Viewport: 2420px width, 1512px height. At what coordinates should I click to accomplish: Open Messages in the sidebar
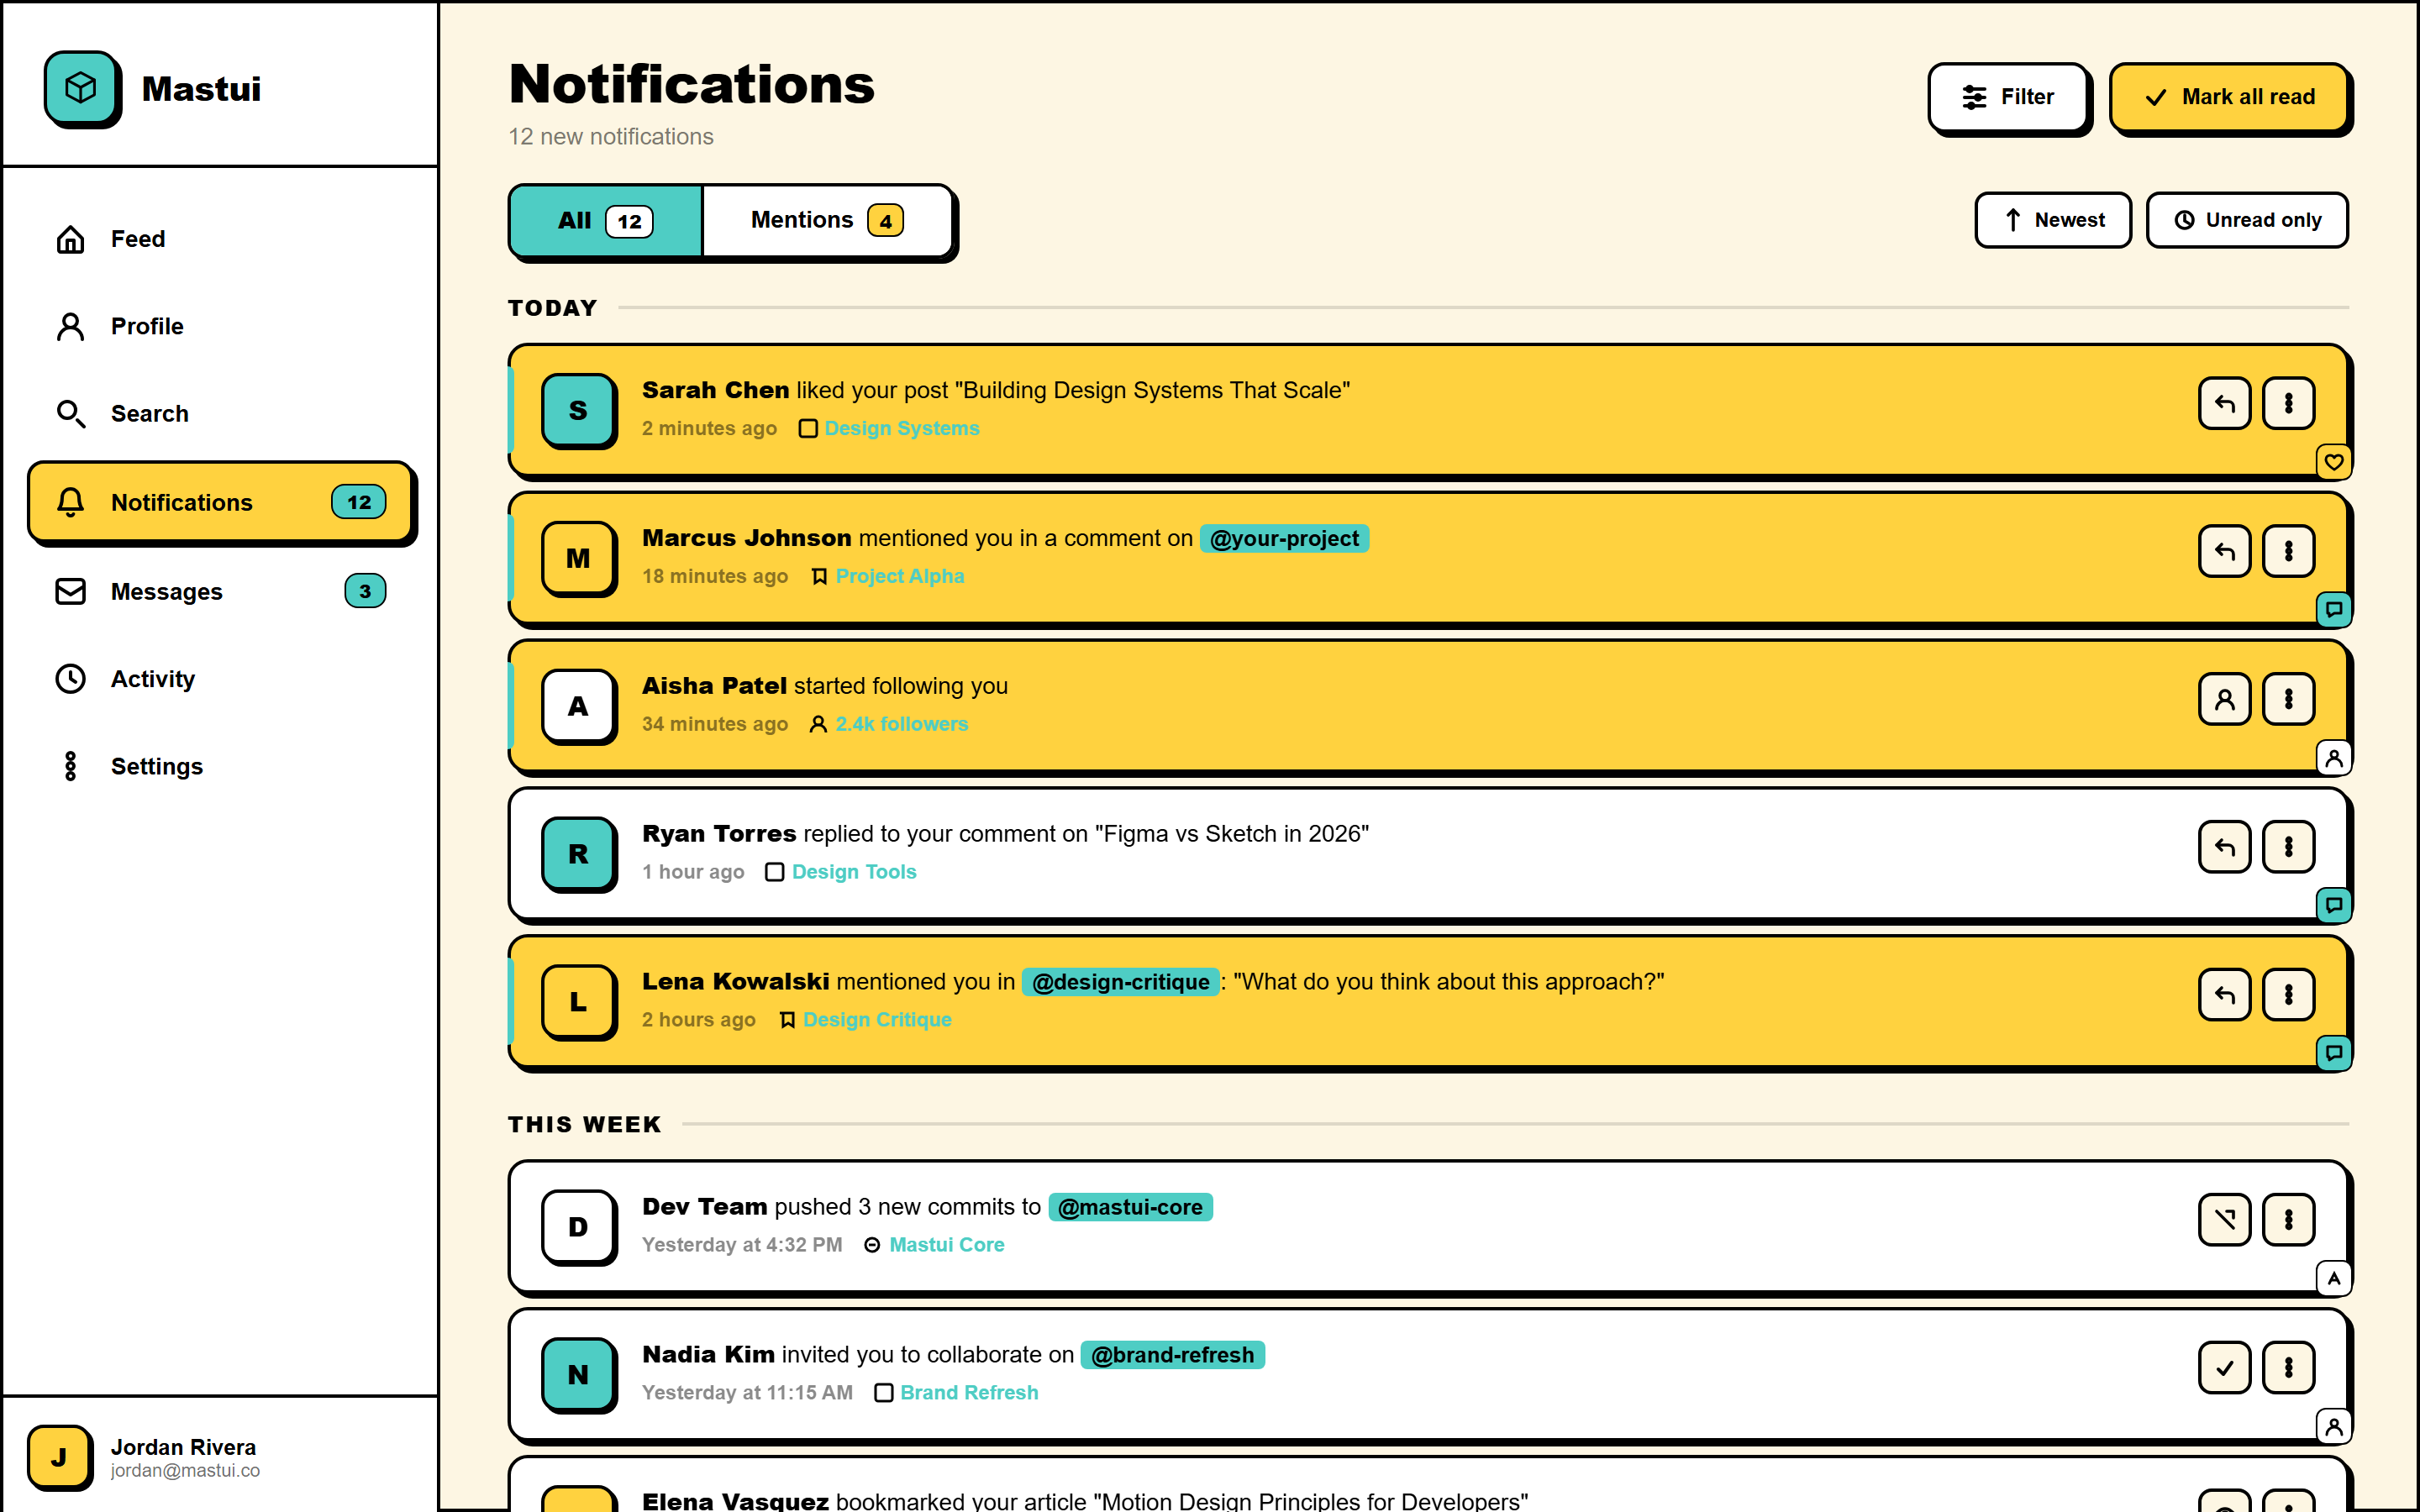[x=220, y=591]
